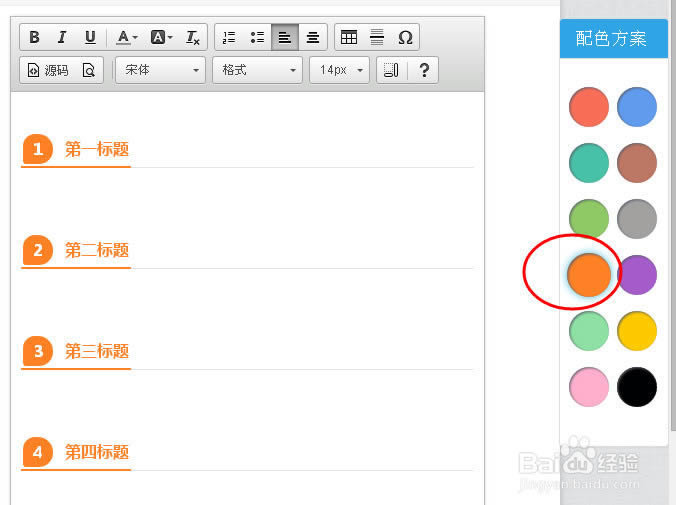Click the help question mark icon
676x505 pixels.
424,71
